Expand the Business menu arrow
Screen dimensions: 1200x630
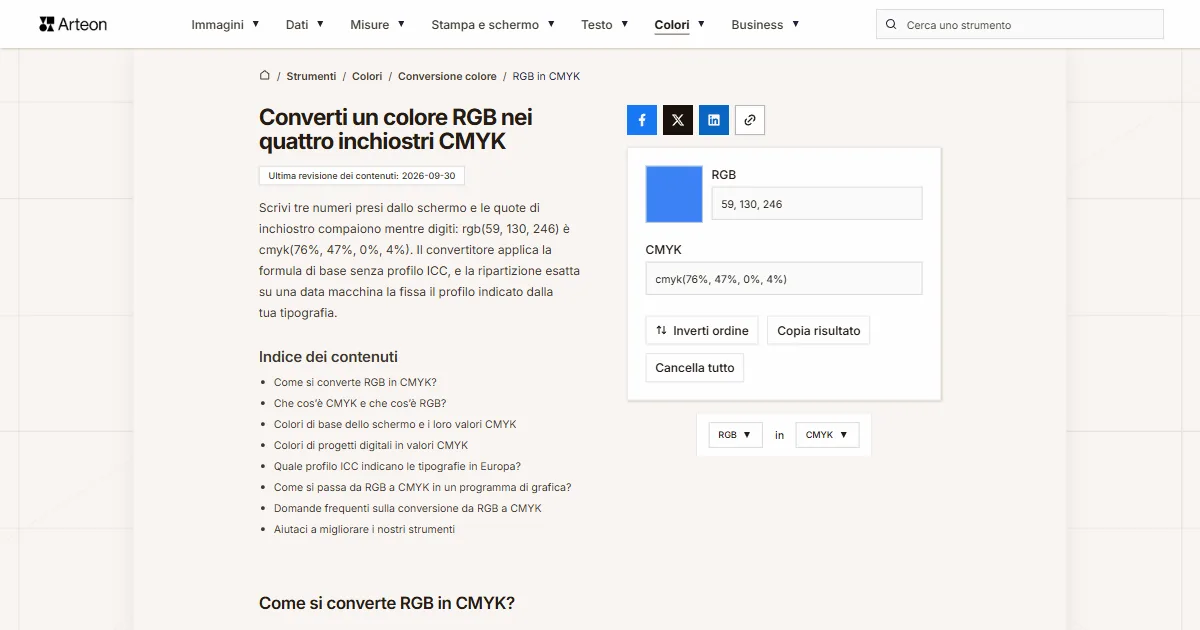coord(795,24)
